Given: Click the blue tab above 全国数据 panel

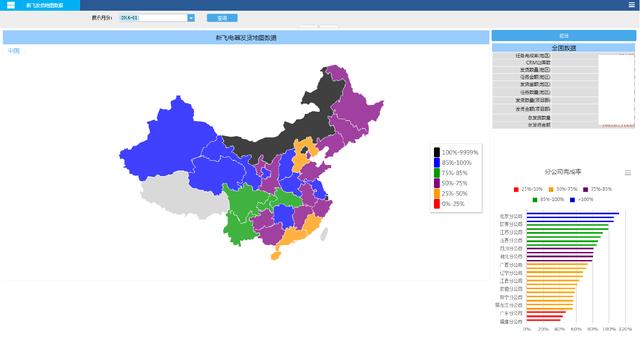Looking at the screenshot, I should [564, 36].
